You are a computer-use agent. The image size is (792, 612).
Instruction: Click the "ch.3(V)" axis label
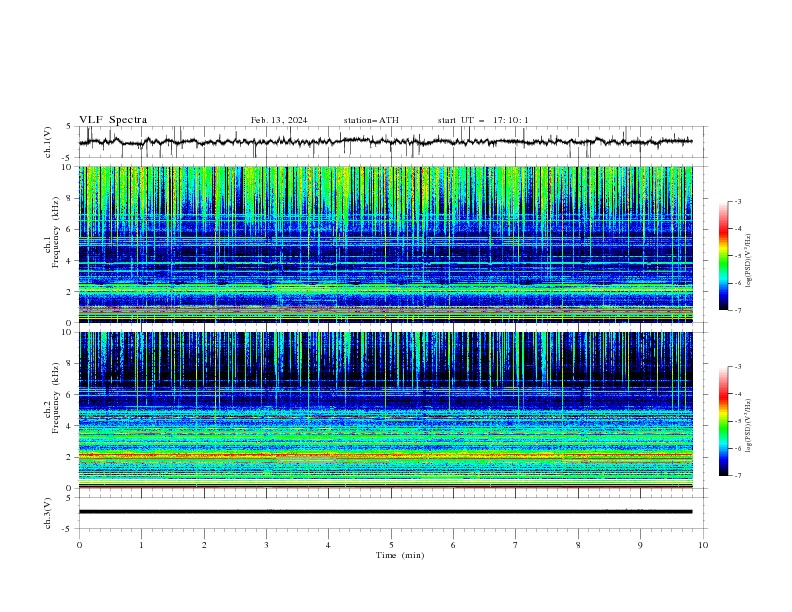point(48,513)
